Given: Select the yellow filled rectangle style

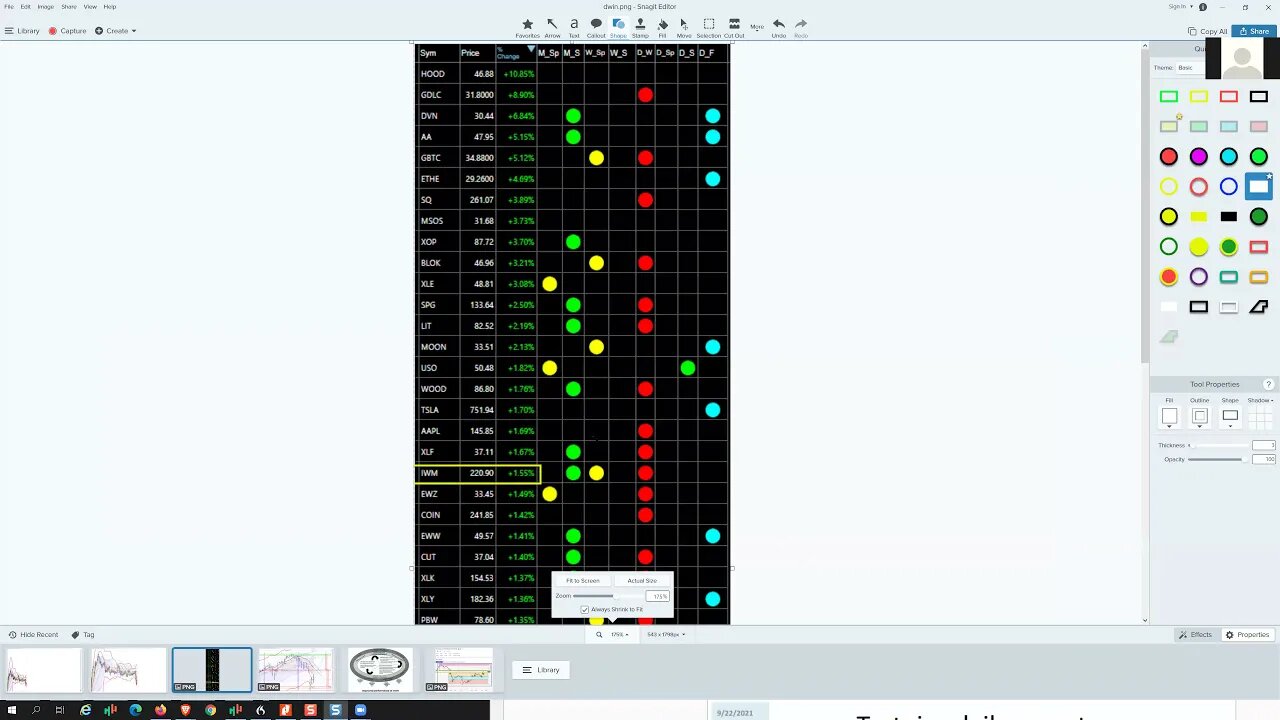Looking at the screenshot, I should pyautogui.click(x=1199, y=217).
